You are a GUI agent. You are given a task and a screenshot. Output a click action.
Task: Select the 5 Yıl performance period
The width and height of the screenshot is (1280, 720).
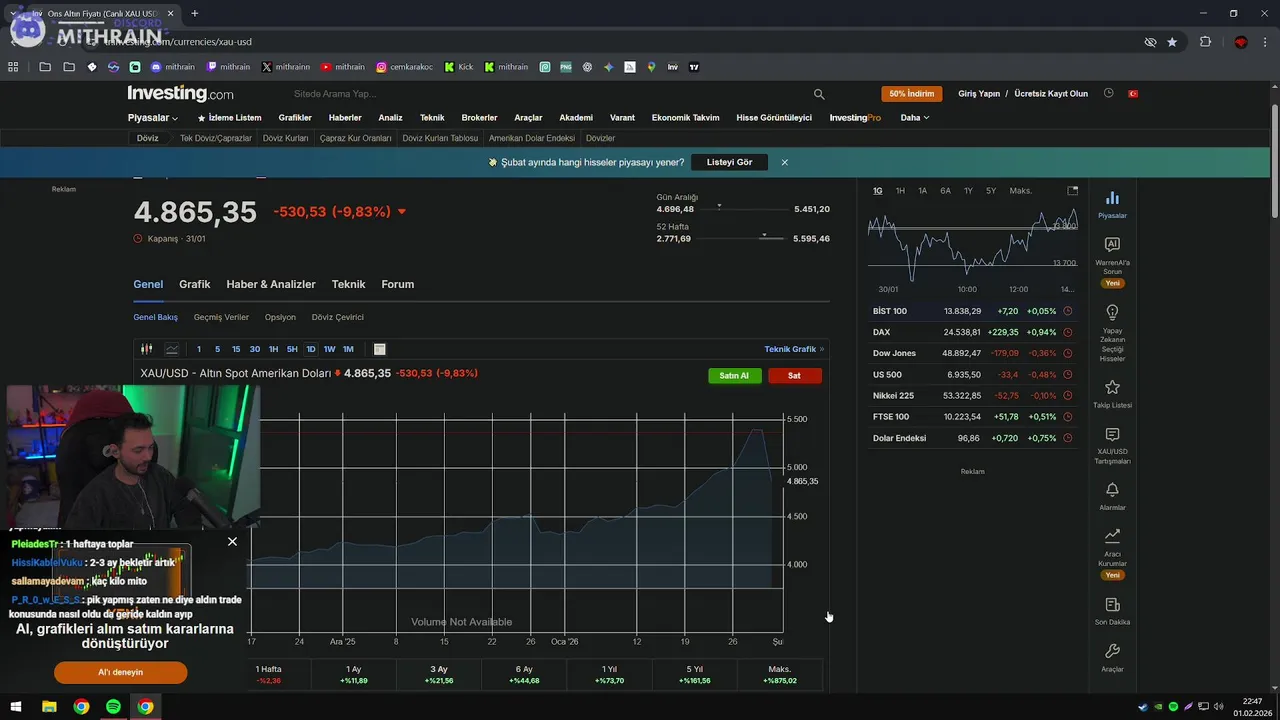coord(694,674)
